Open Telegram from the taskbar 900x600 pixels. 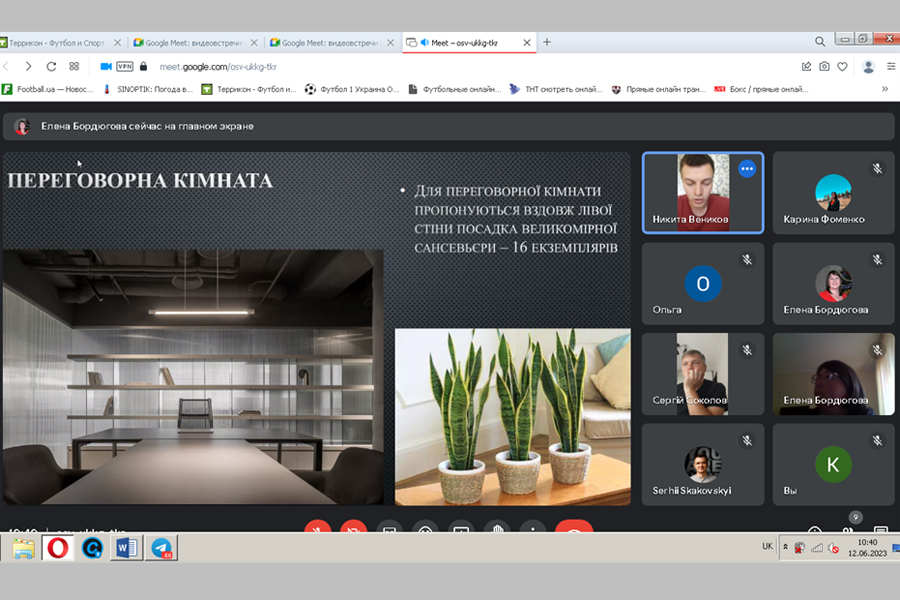[162, 548]
